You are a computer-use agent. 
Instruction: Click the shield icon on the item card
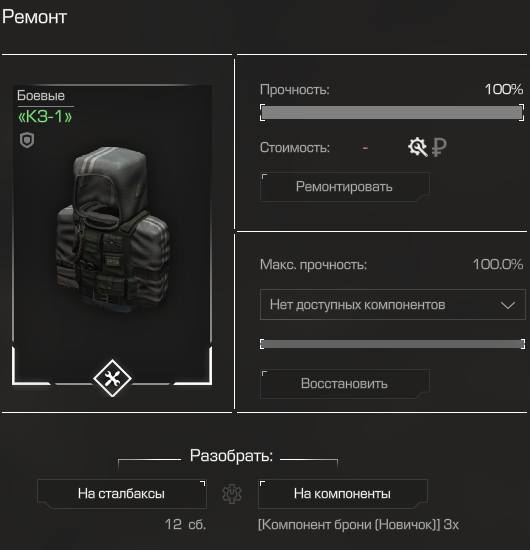tap(27, 140)
